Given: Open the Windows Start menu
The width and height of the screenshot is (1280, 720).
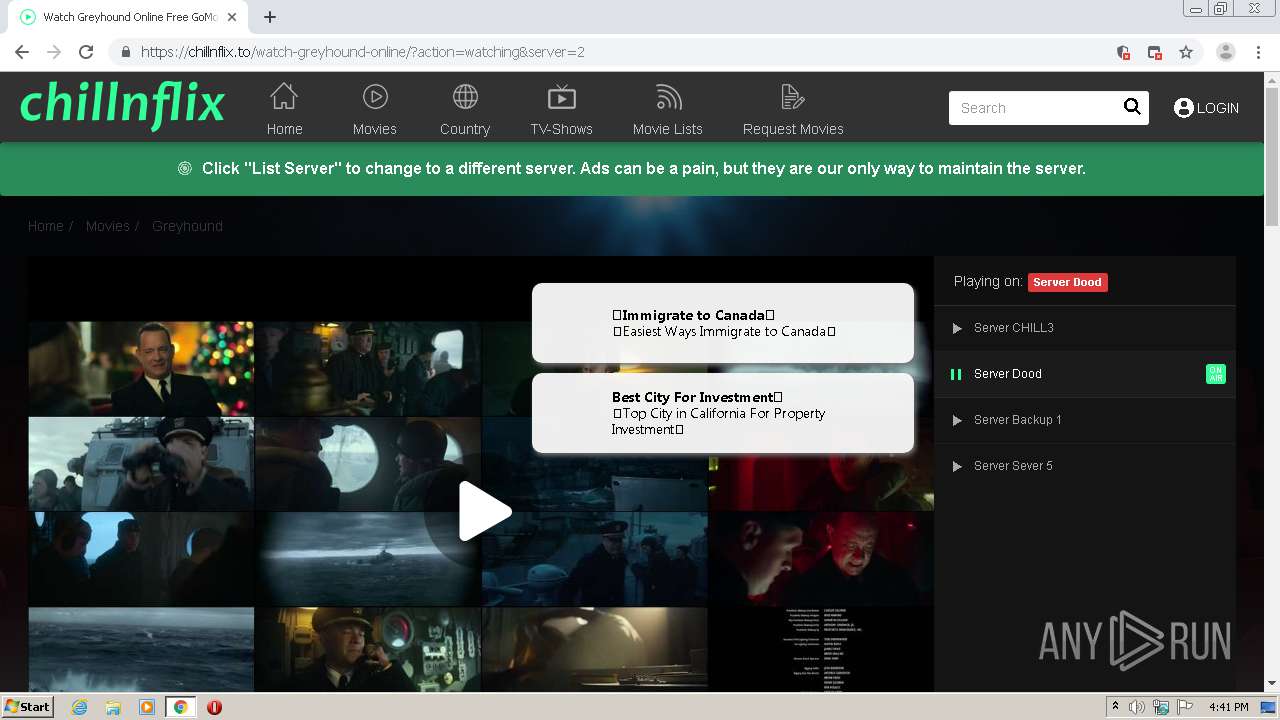Looking at the screenshot, I should [x=27, y=707].
